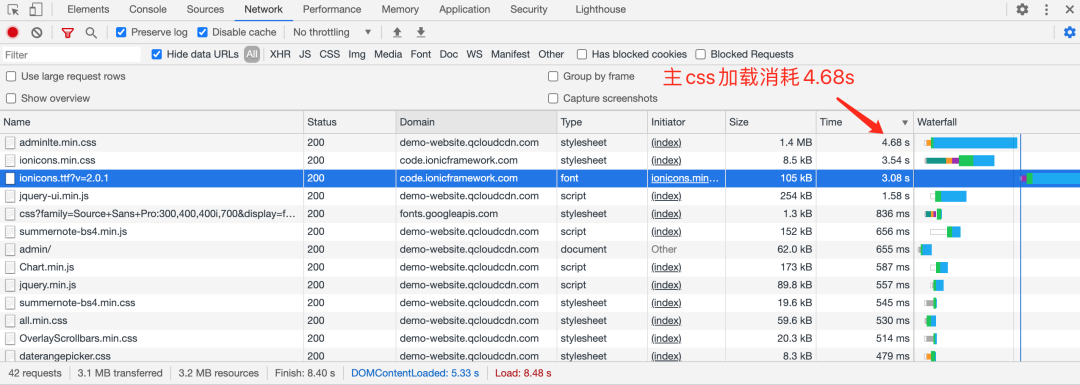Enable Use large request rows
The image size is (1080, 385).
point(11,76)
